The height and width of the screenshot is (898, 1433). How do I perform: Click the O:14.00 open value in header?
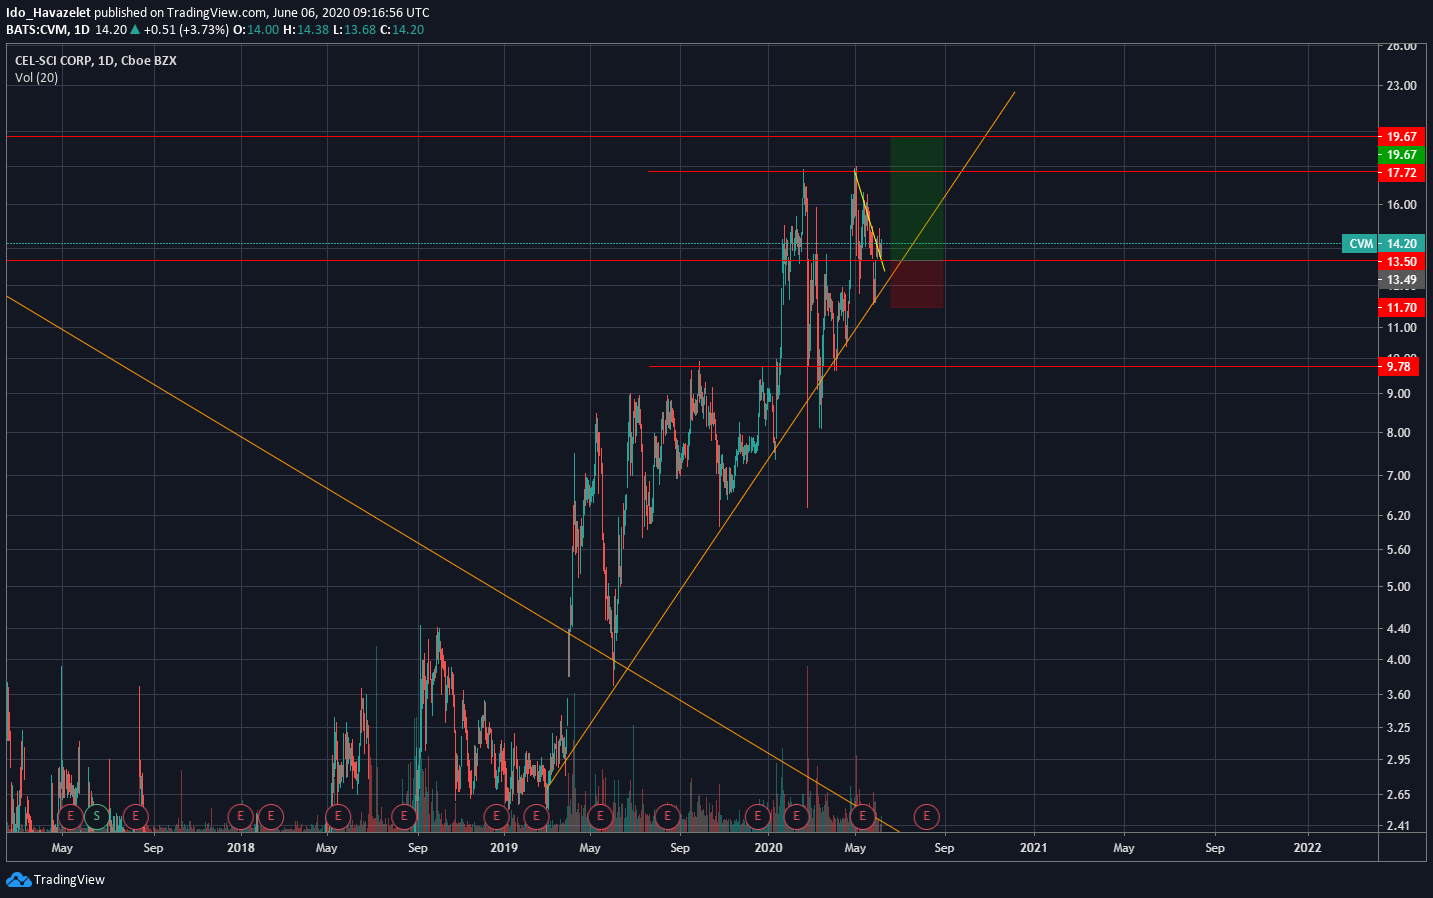(256, 30)
